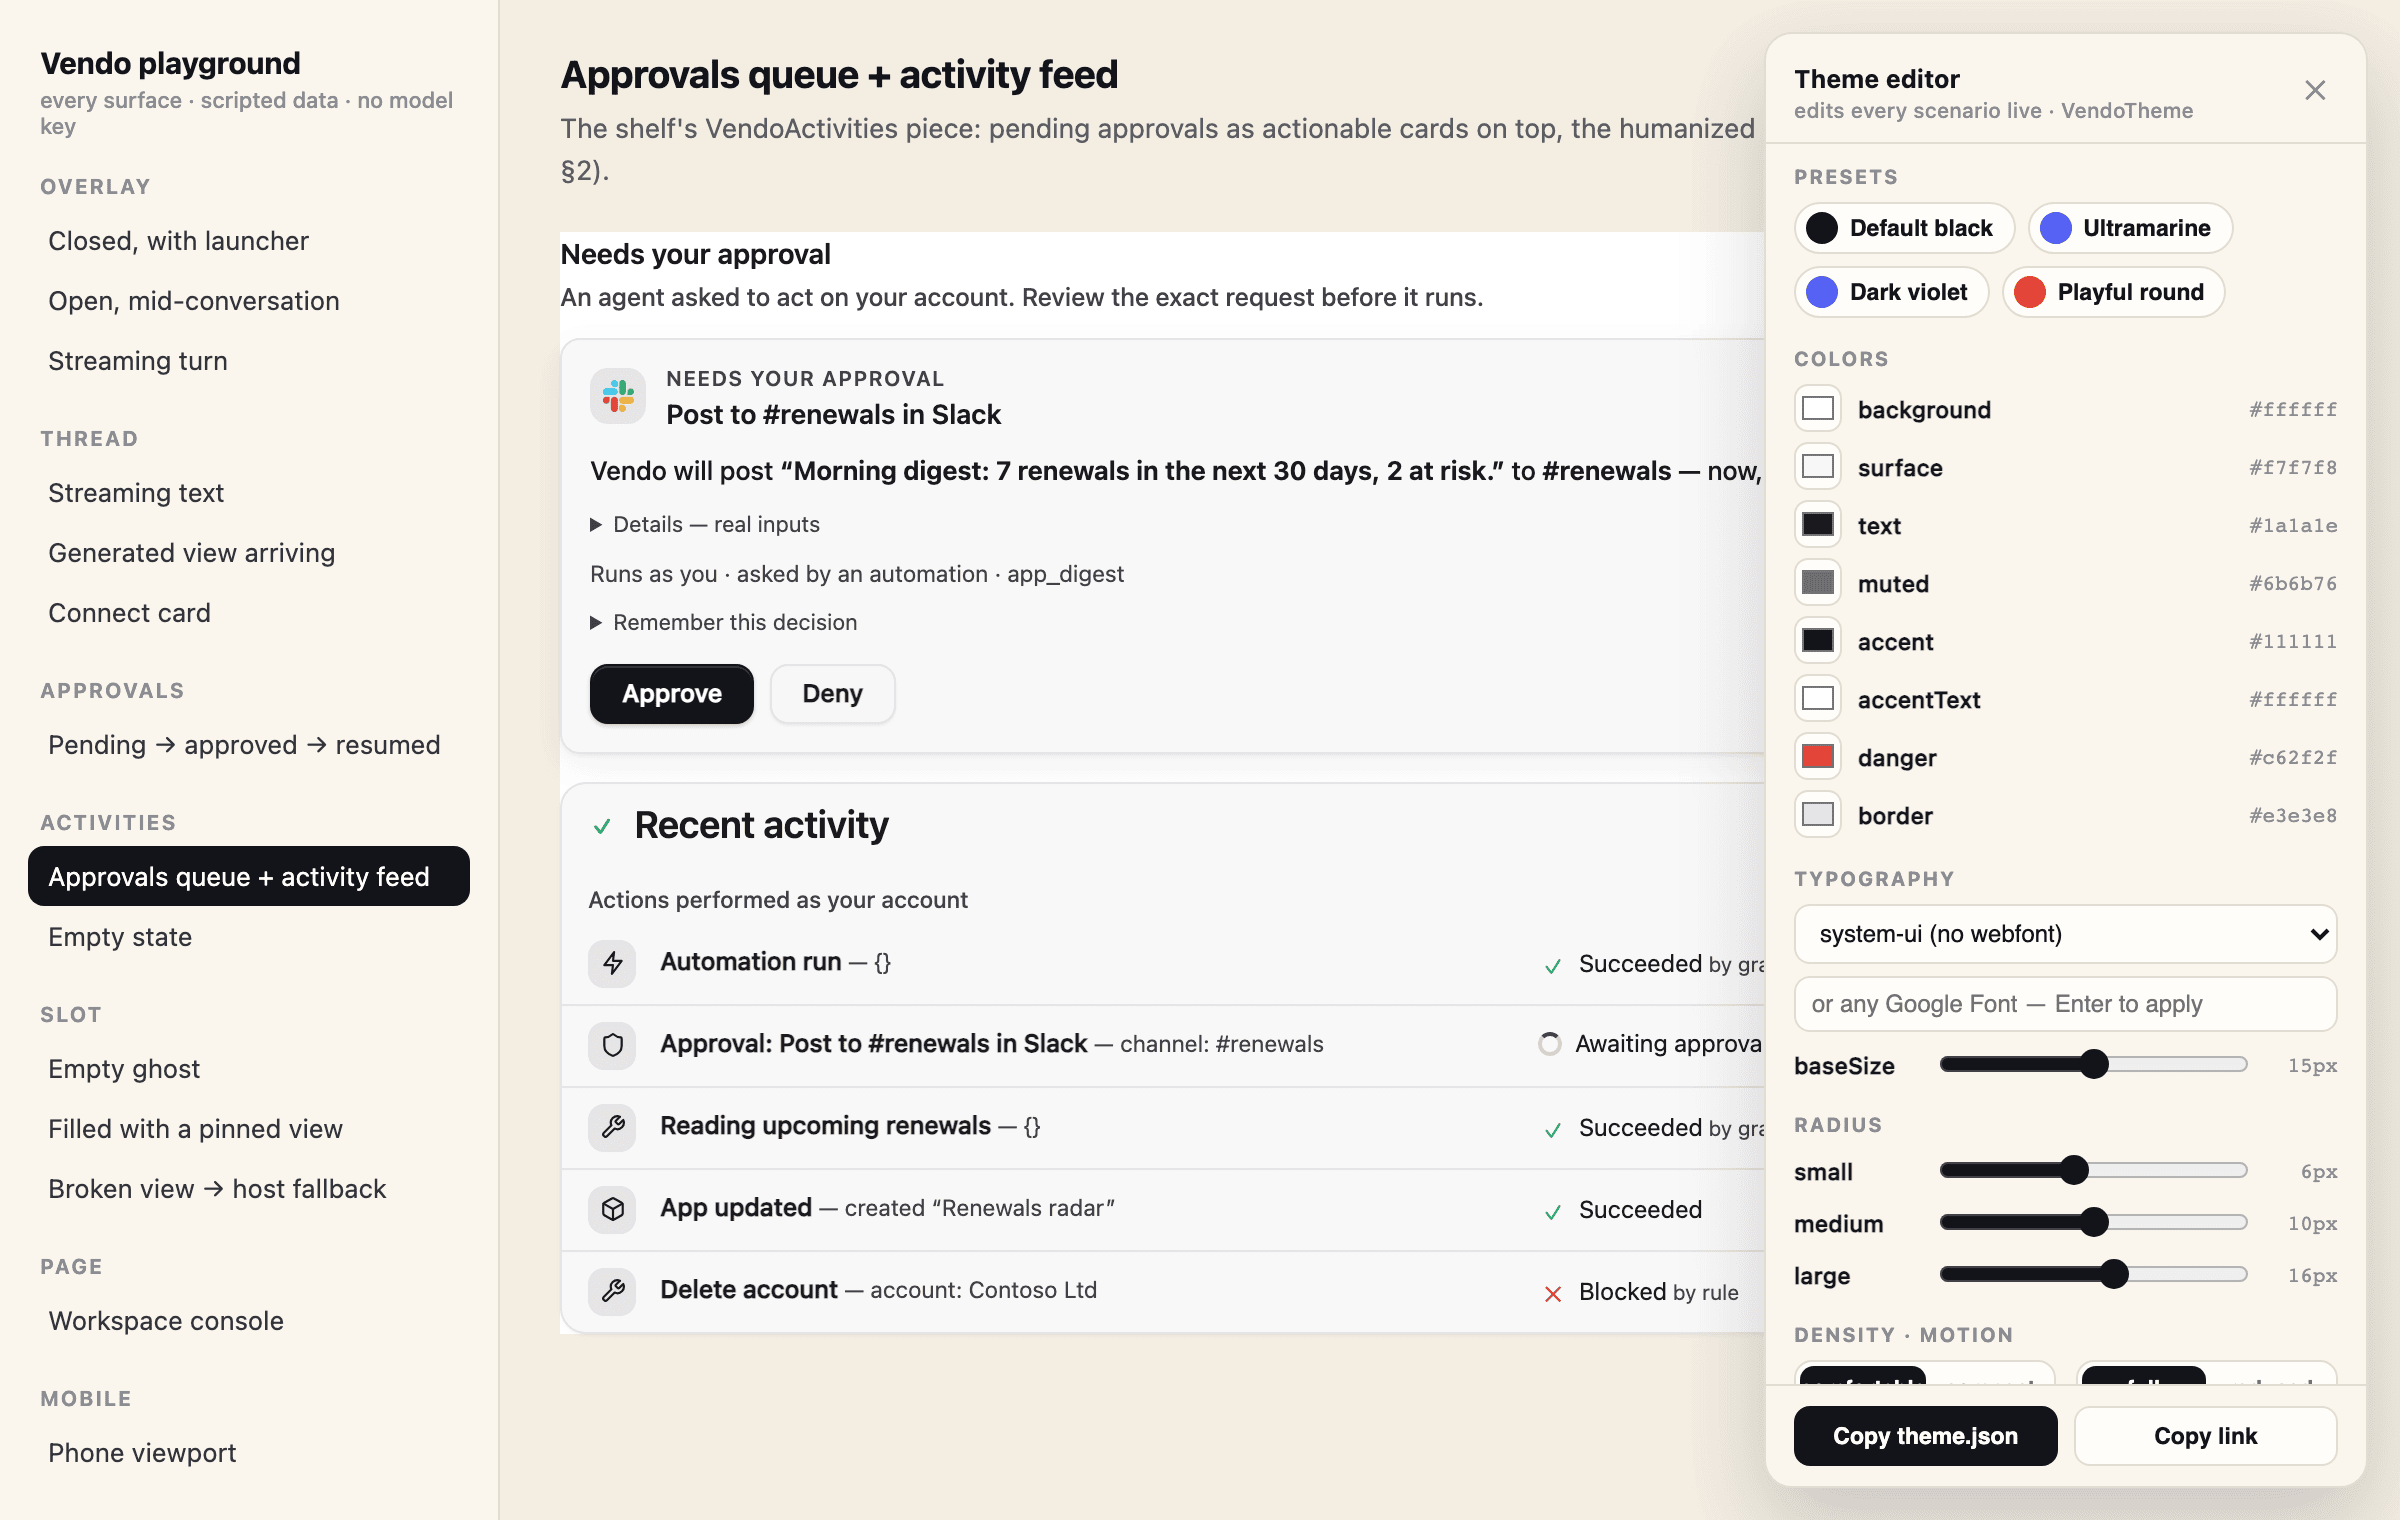Viewport: 2400px width, 1520px height.
Task: Open the Connect card scenario
Action: pos(249,613)
